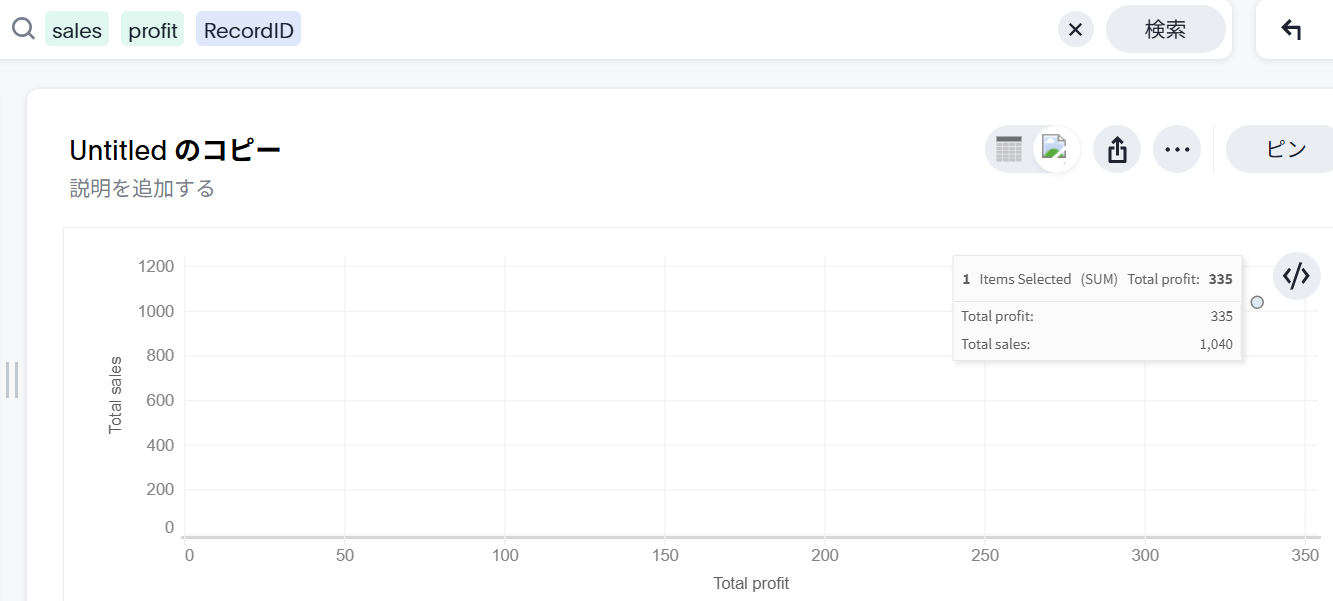Click the search magnifier icon

[x=23, y=29]
